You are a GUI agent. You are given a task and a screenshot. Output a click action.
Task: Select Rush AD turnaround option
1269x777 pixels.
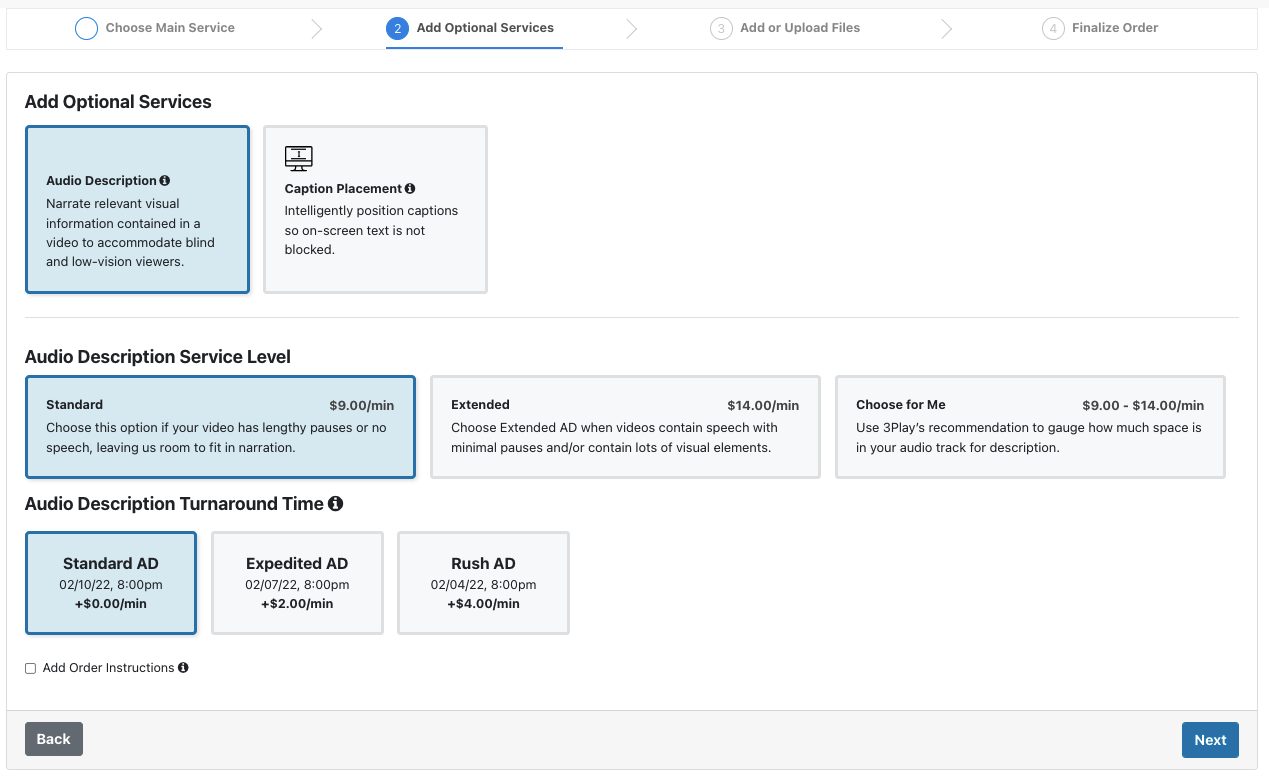[x=483, y=583]
